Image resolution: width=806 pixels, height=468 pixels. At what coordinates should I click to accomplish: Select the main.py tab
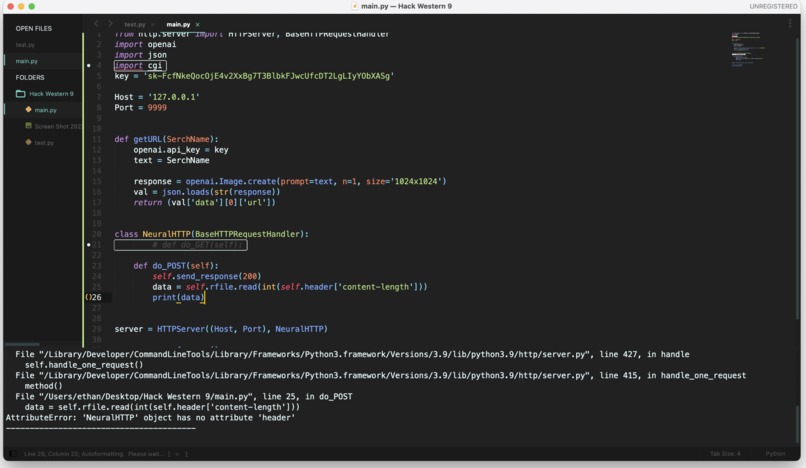coord(178,24)
